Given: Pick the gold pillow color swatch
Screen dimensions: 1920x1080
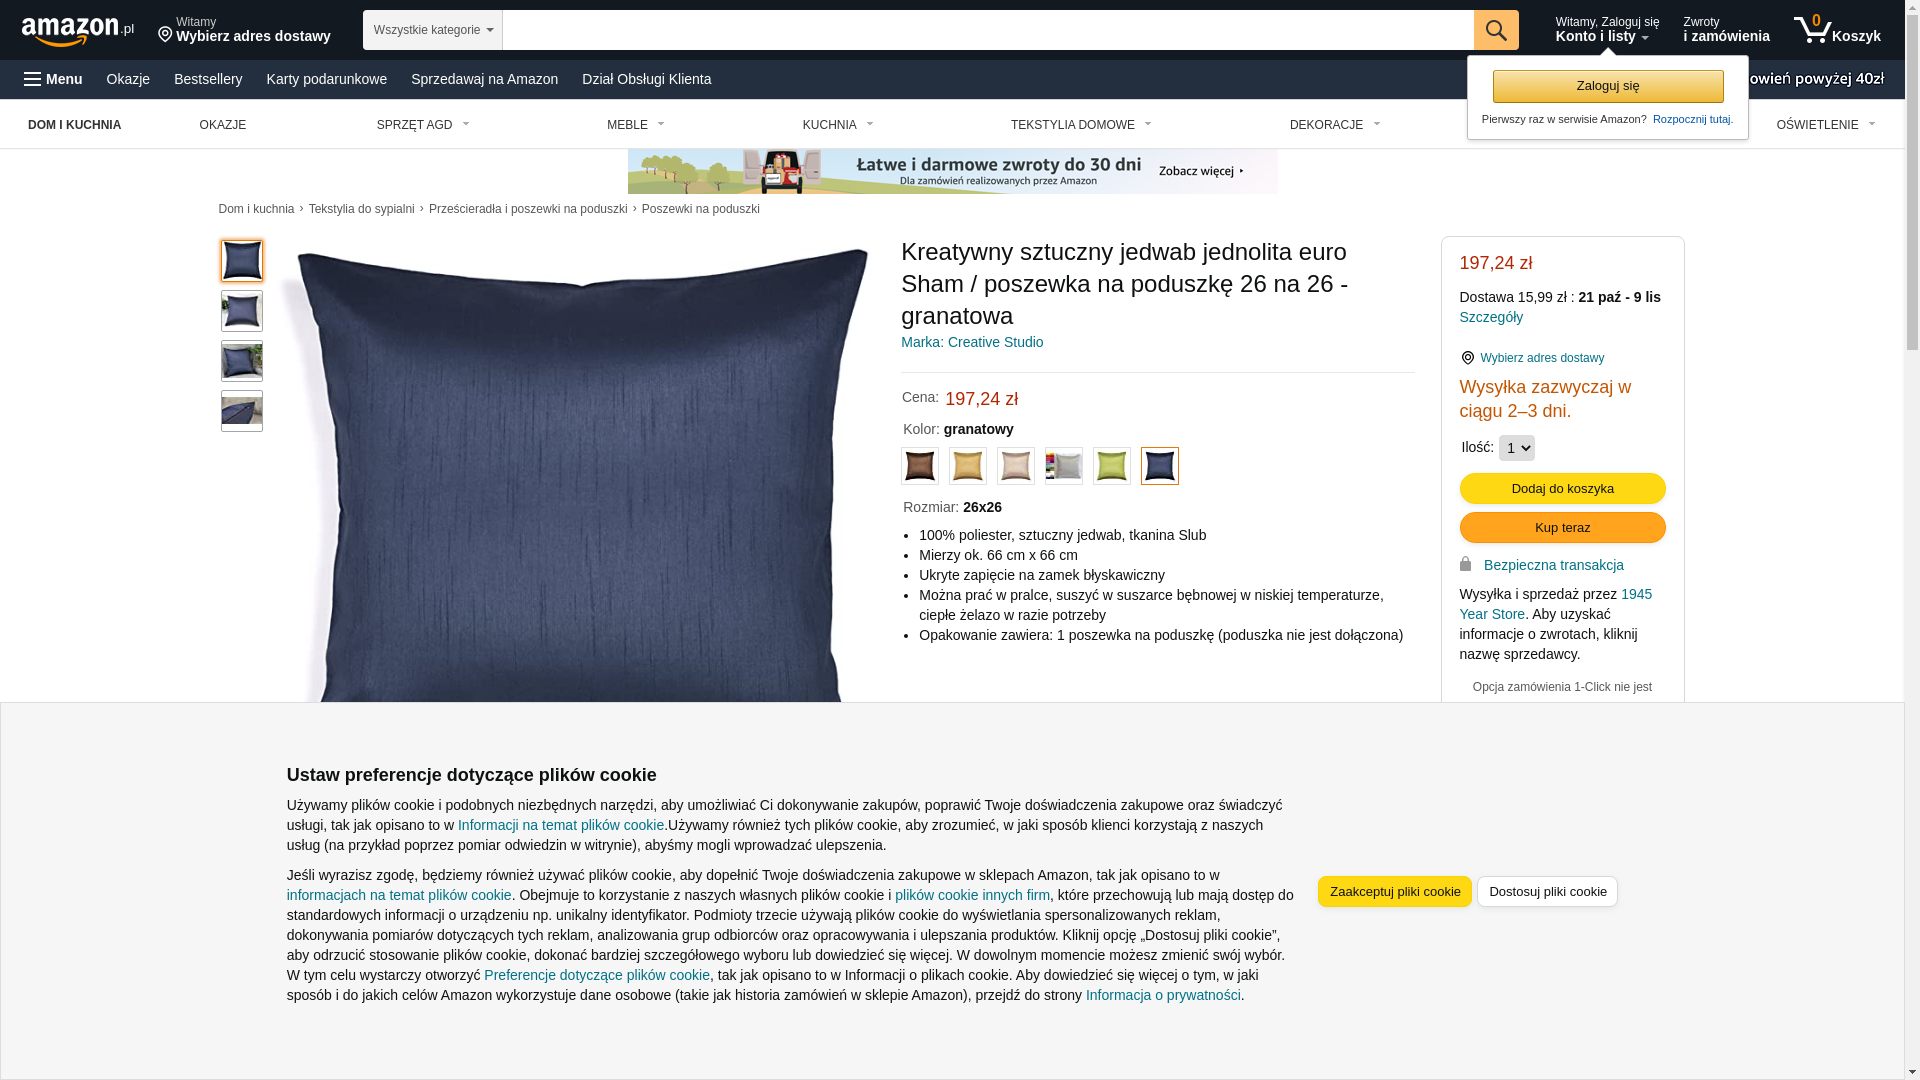Looking at the screenshot, I should point(968,466).
